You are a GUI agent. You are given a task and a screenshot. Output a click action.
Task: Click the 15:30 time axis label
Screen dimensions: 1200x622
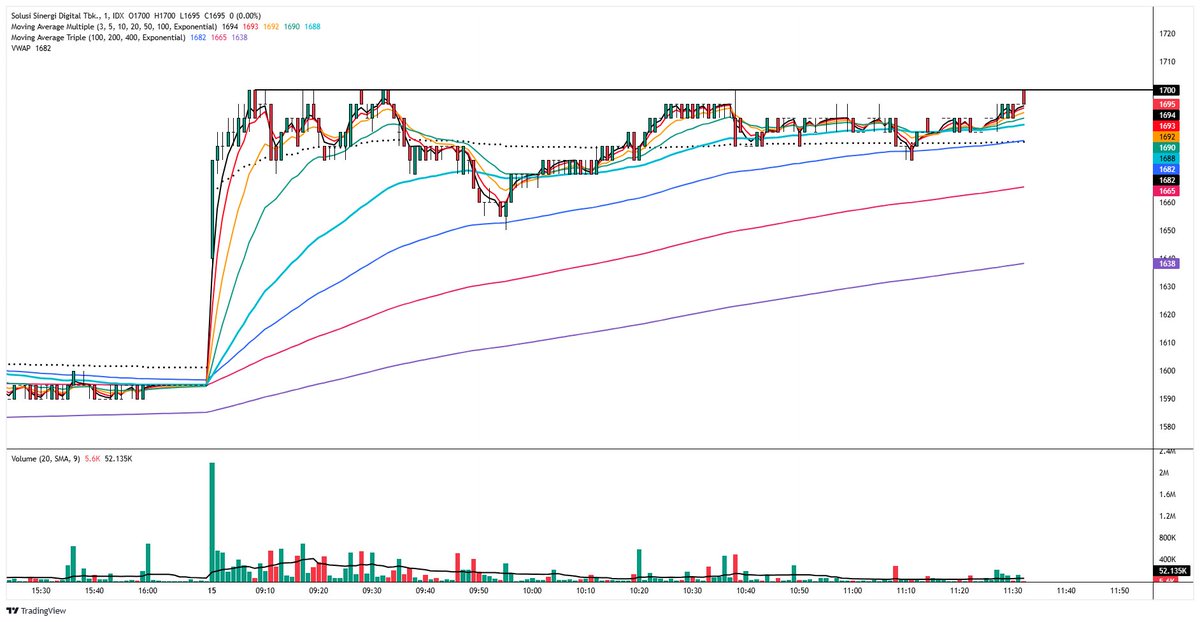(40, 591)
